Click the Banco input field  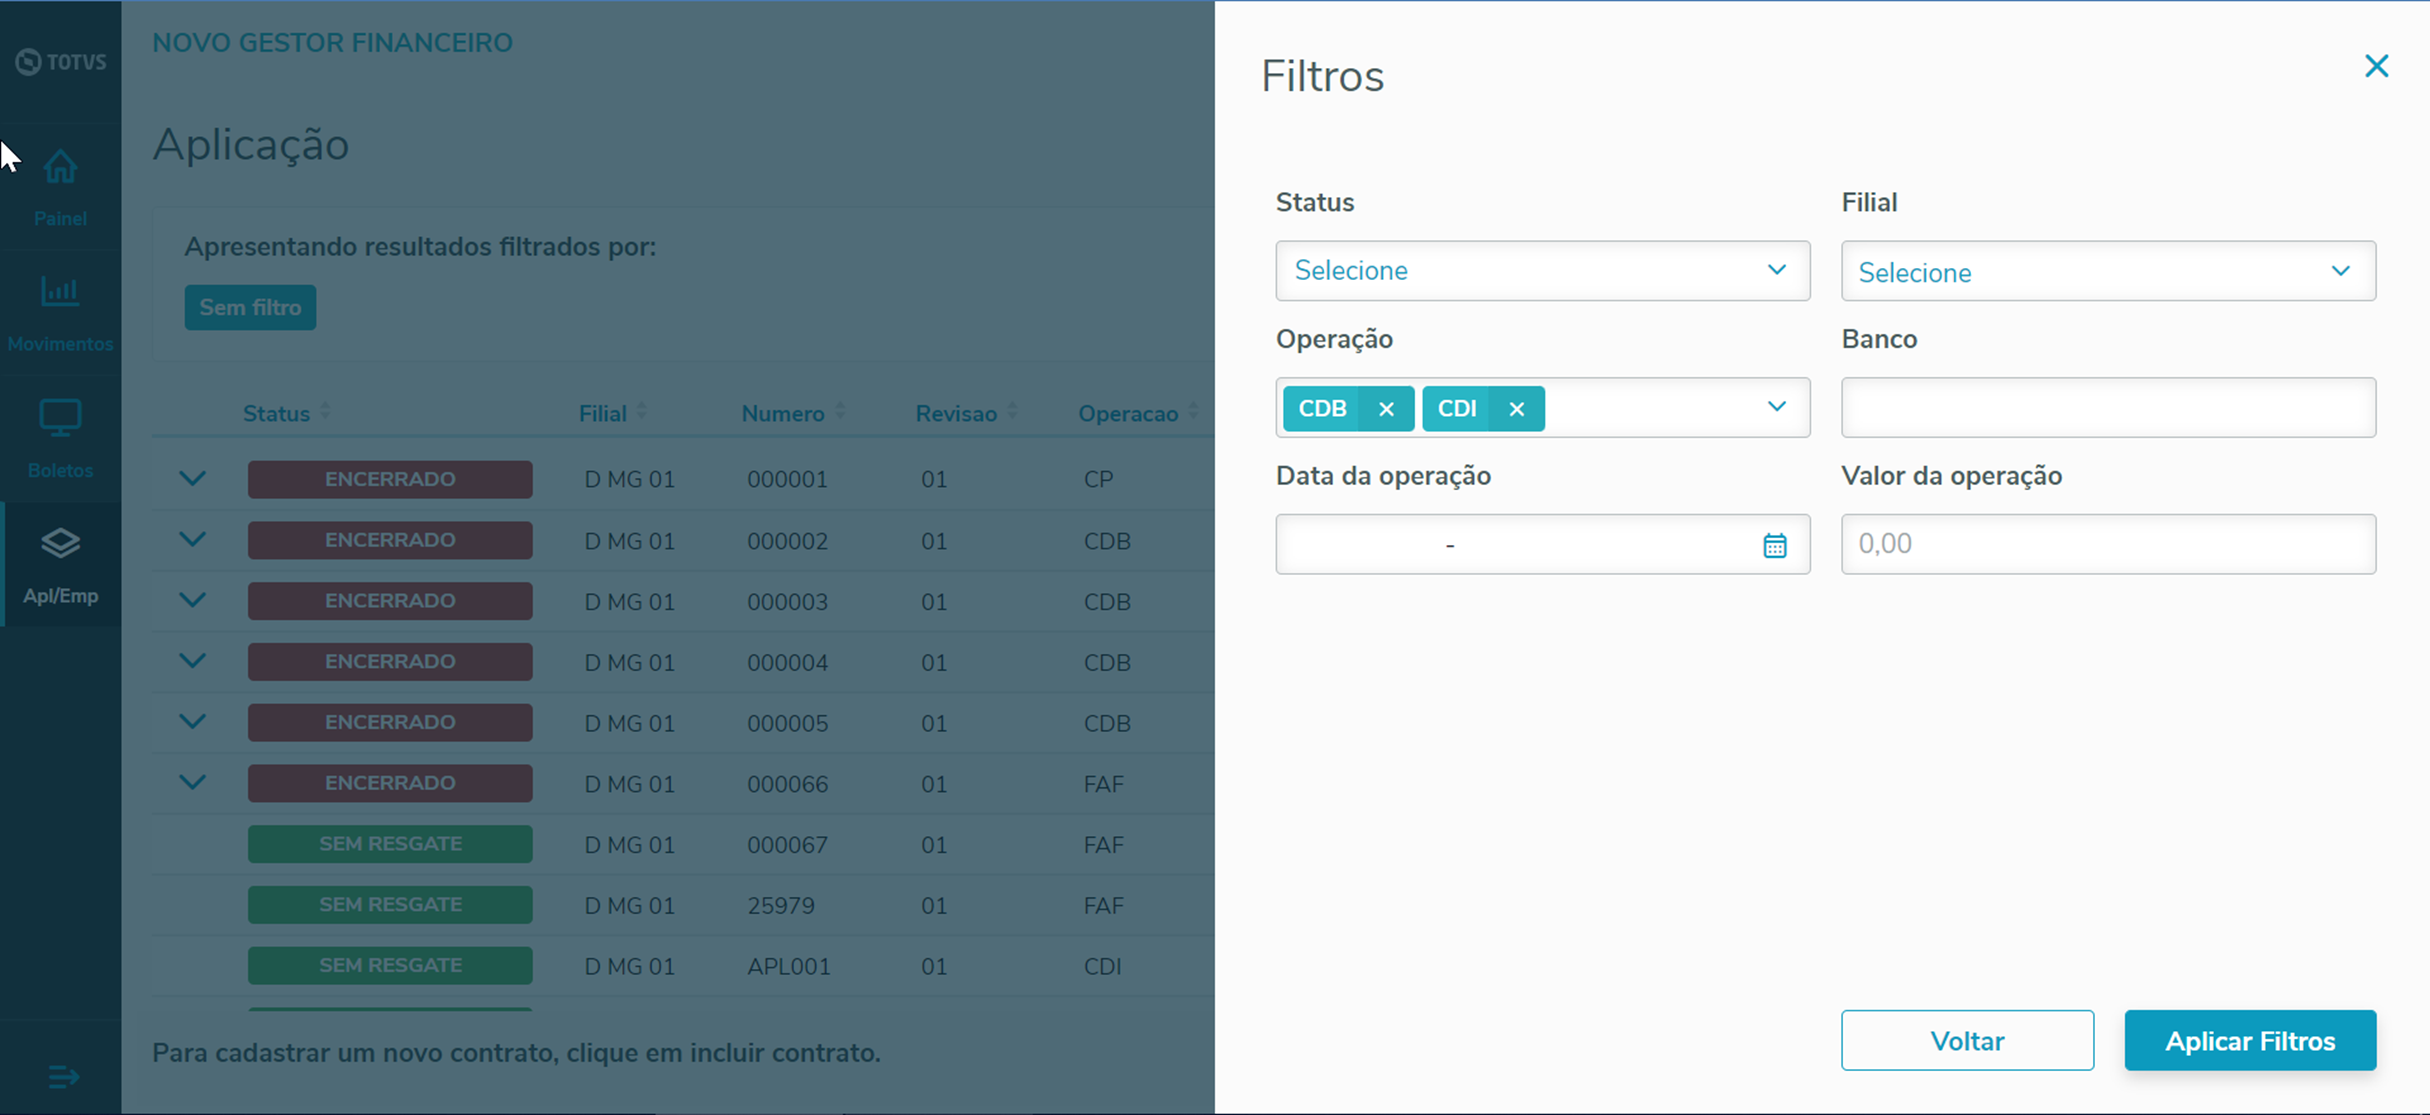tap(2107, 408)
